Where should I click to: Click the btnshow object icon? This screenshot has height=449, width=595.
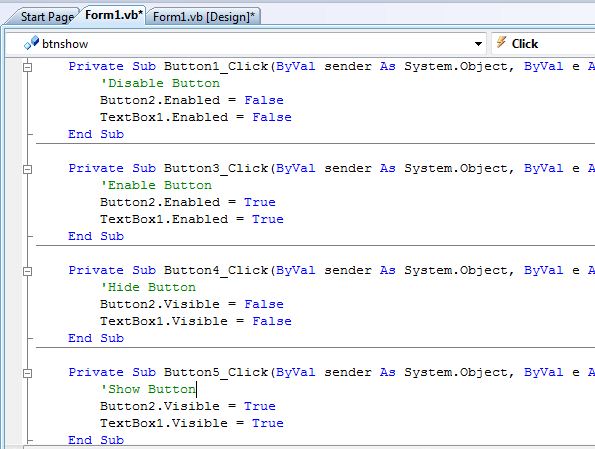(31, 43)
